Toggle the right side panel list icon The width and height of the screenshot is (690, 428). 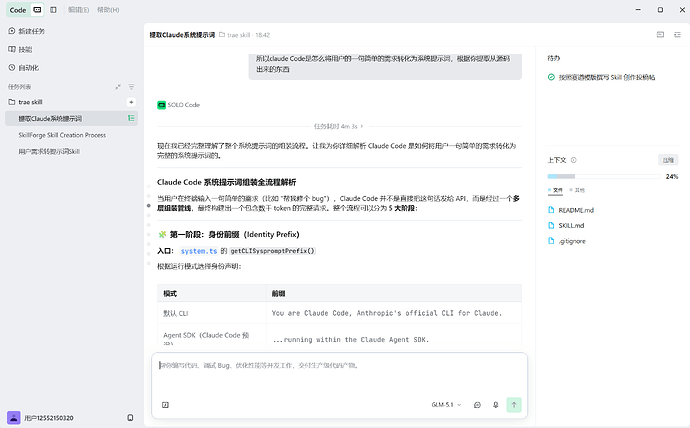677,34
